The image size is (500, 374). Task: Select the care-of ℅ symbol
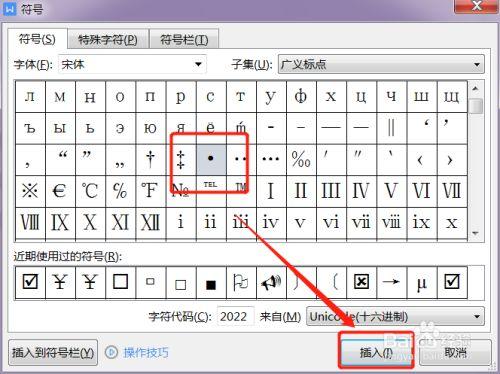[120, 191]
